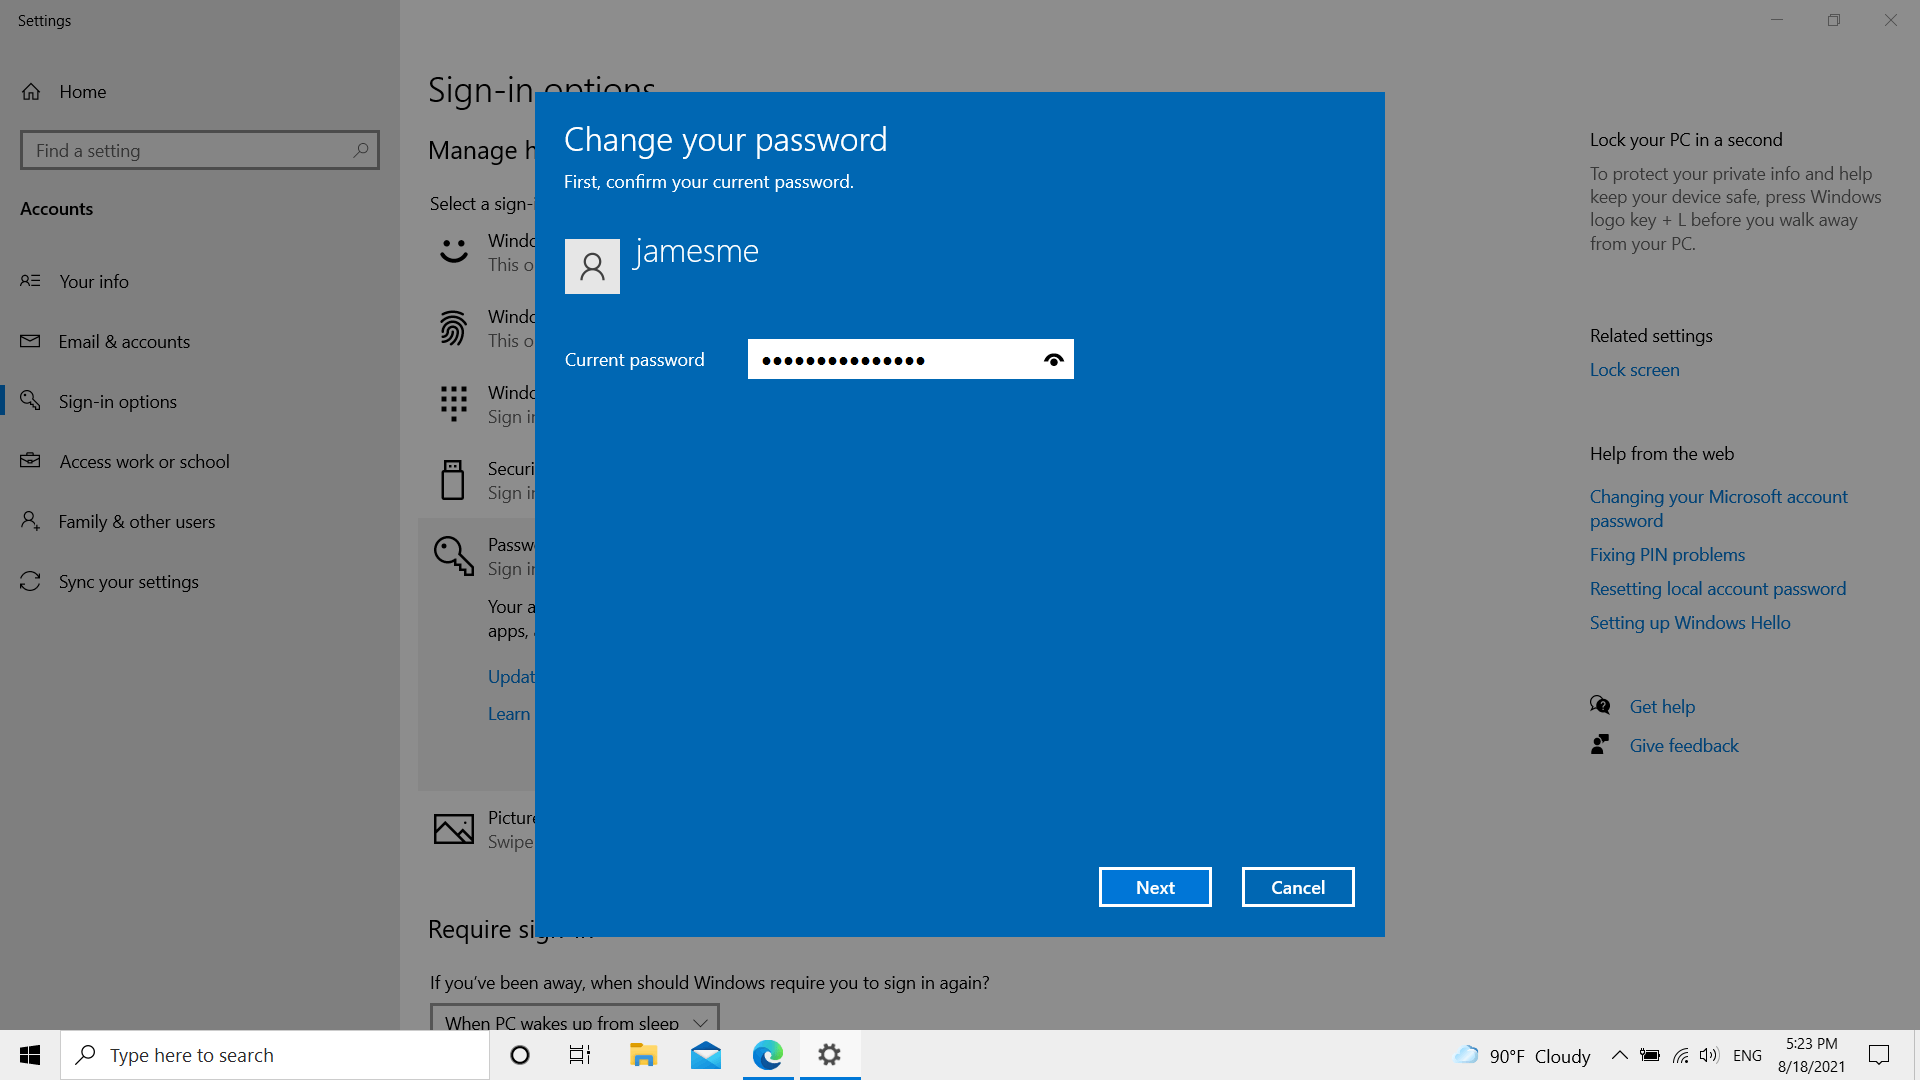Go to Family & other users
1920x1080 pixels.
[x=136, y=522]
